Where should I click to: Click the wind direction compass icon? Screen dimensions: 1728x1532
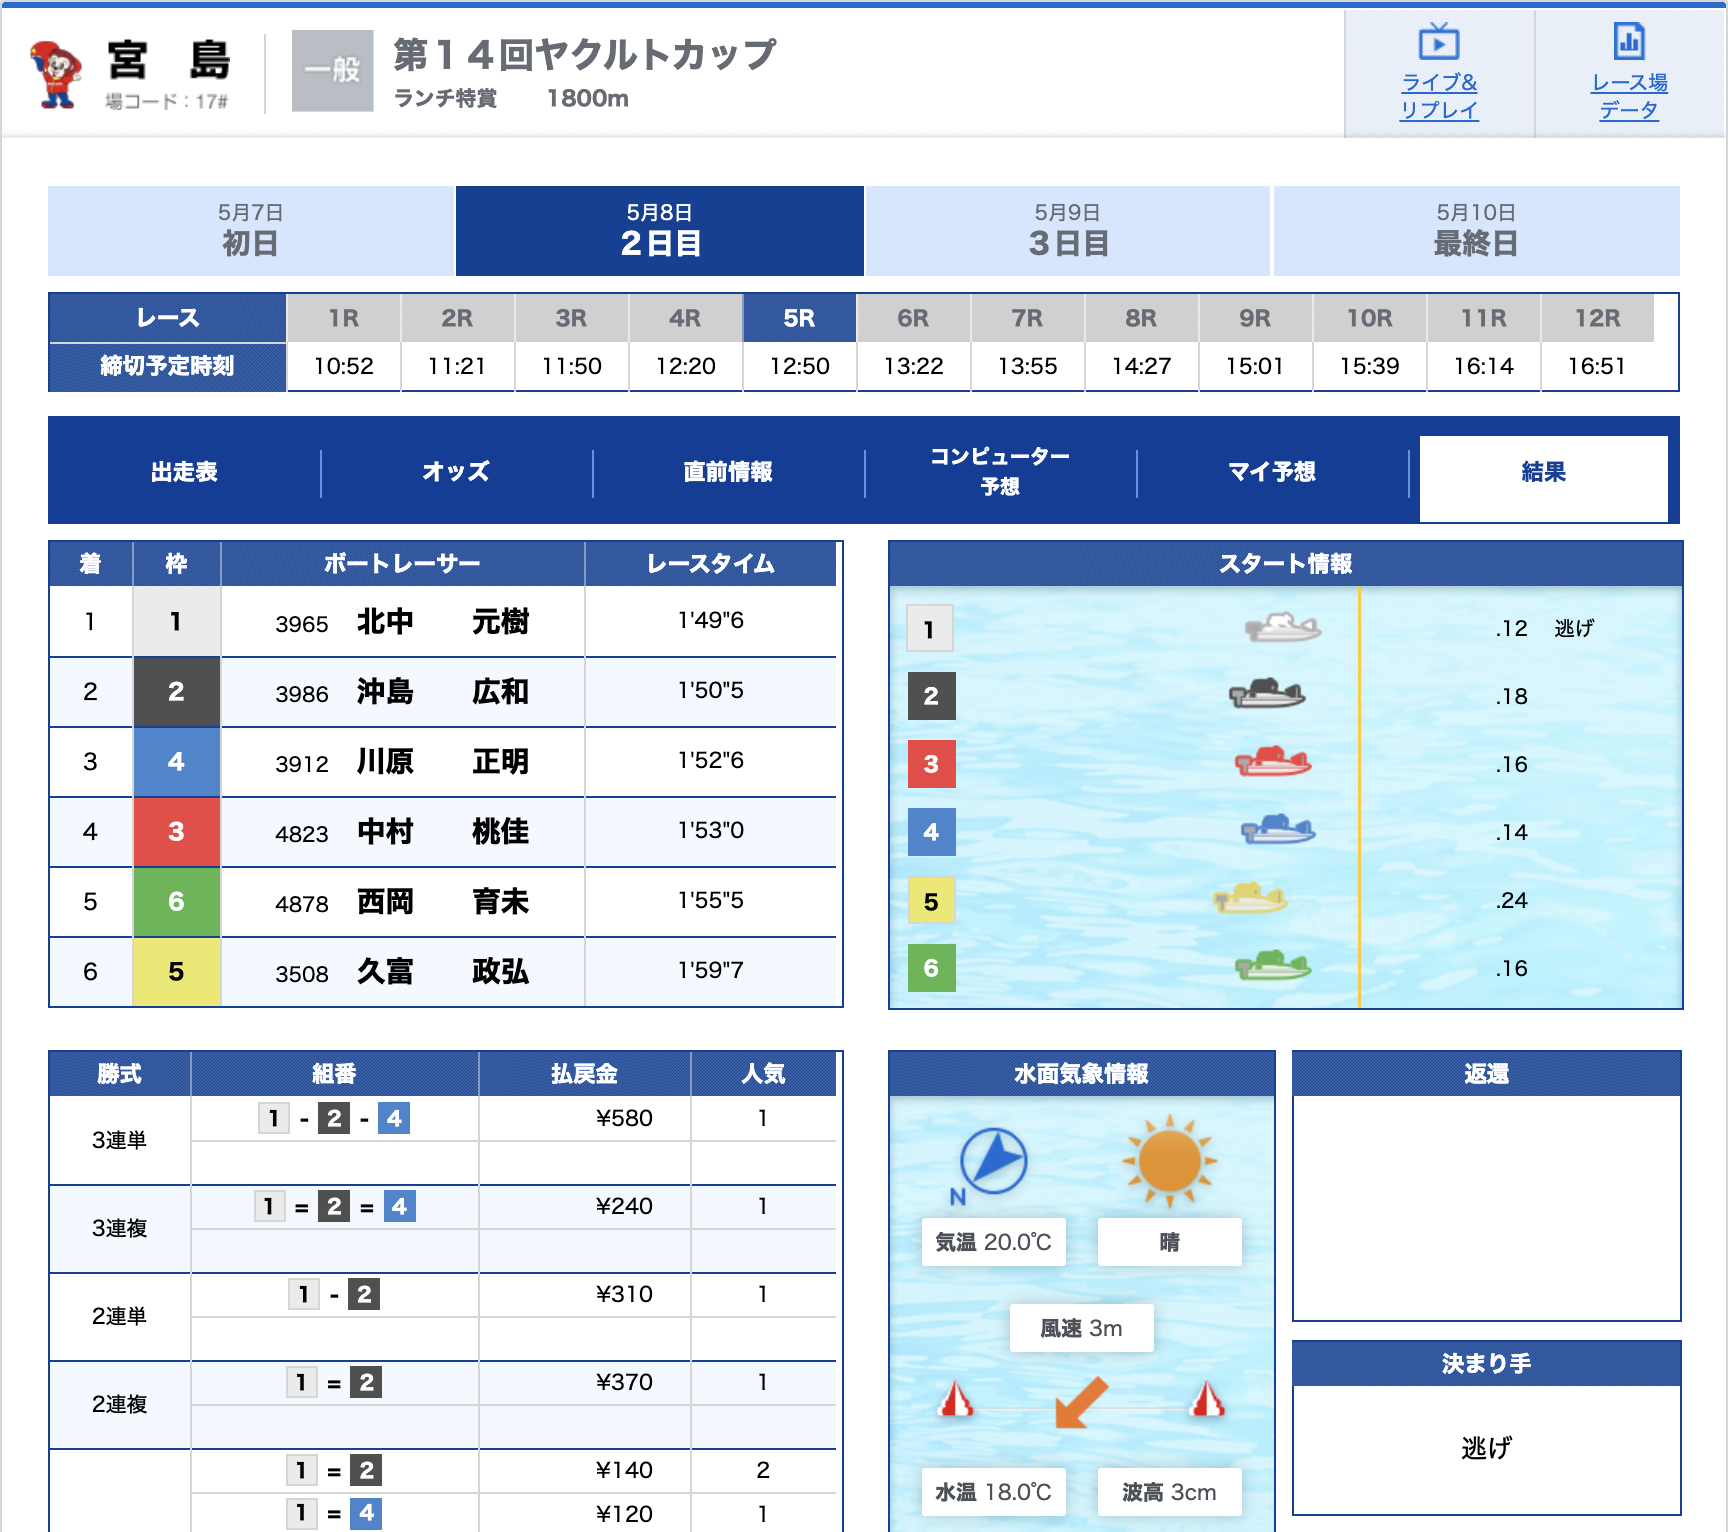pyautogui.click(x=992, y=1162)
